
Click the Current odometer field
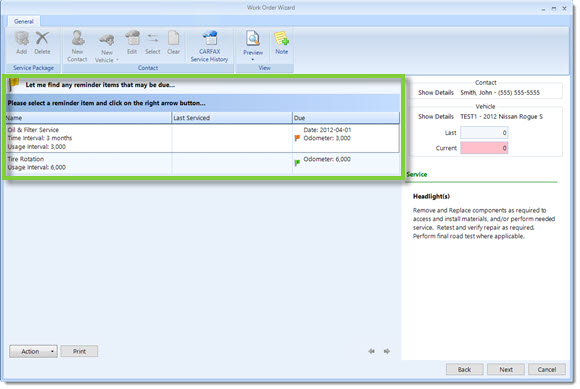484,148
